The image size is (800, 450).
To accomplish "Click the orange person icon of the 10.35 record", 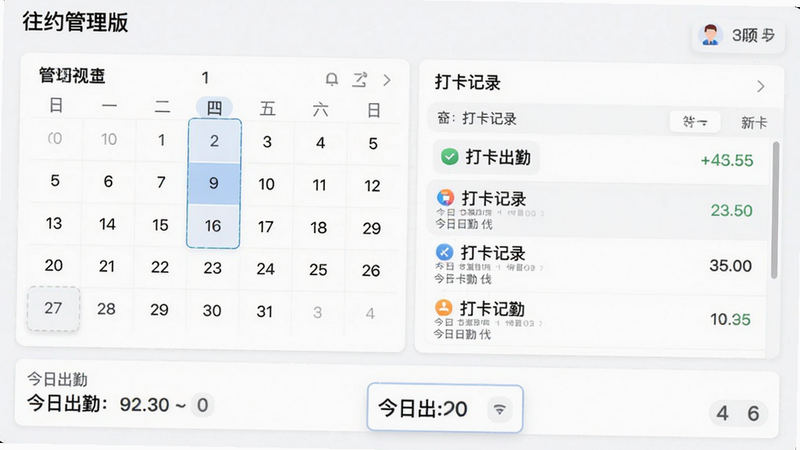I will tap(444, 307).
